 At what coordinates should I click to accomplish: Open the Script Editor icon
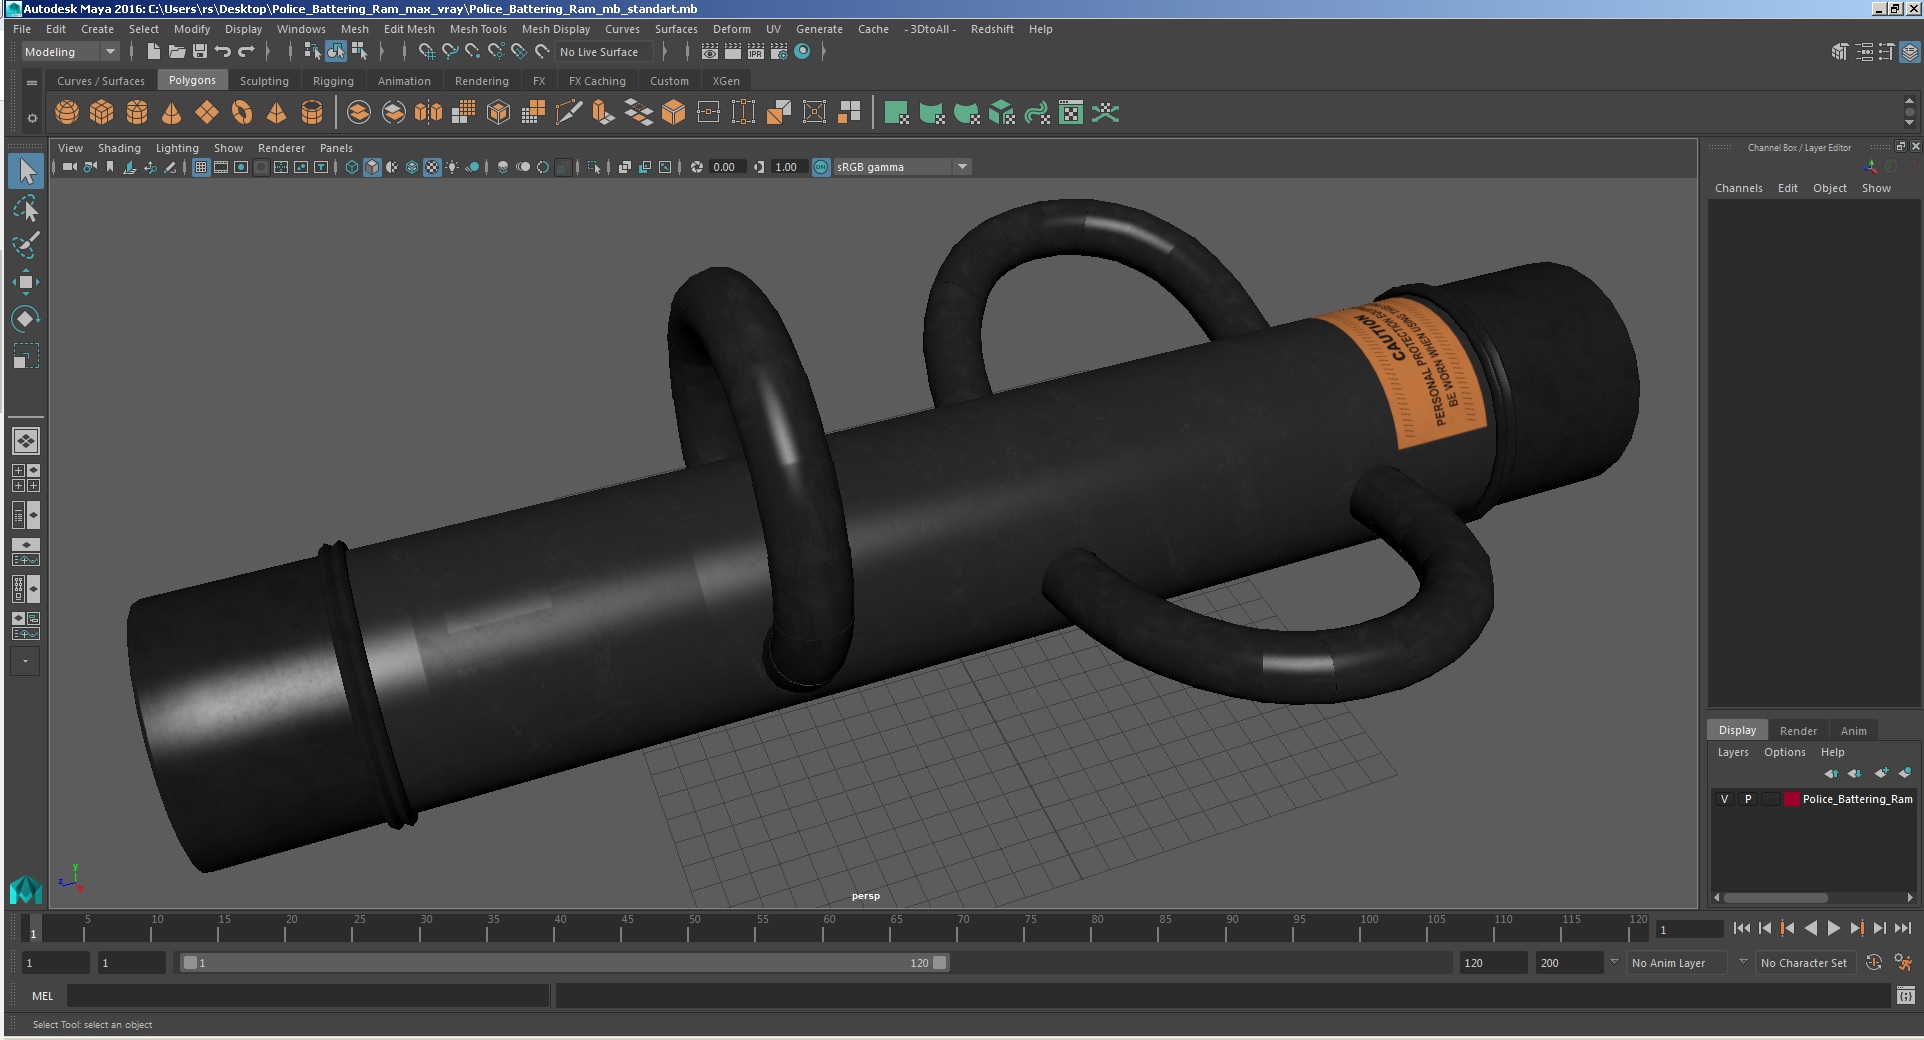[1906, 995]
